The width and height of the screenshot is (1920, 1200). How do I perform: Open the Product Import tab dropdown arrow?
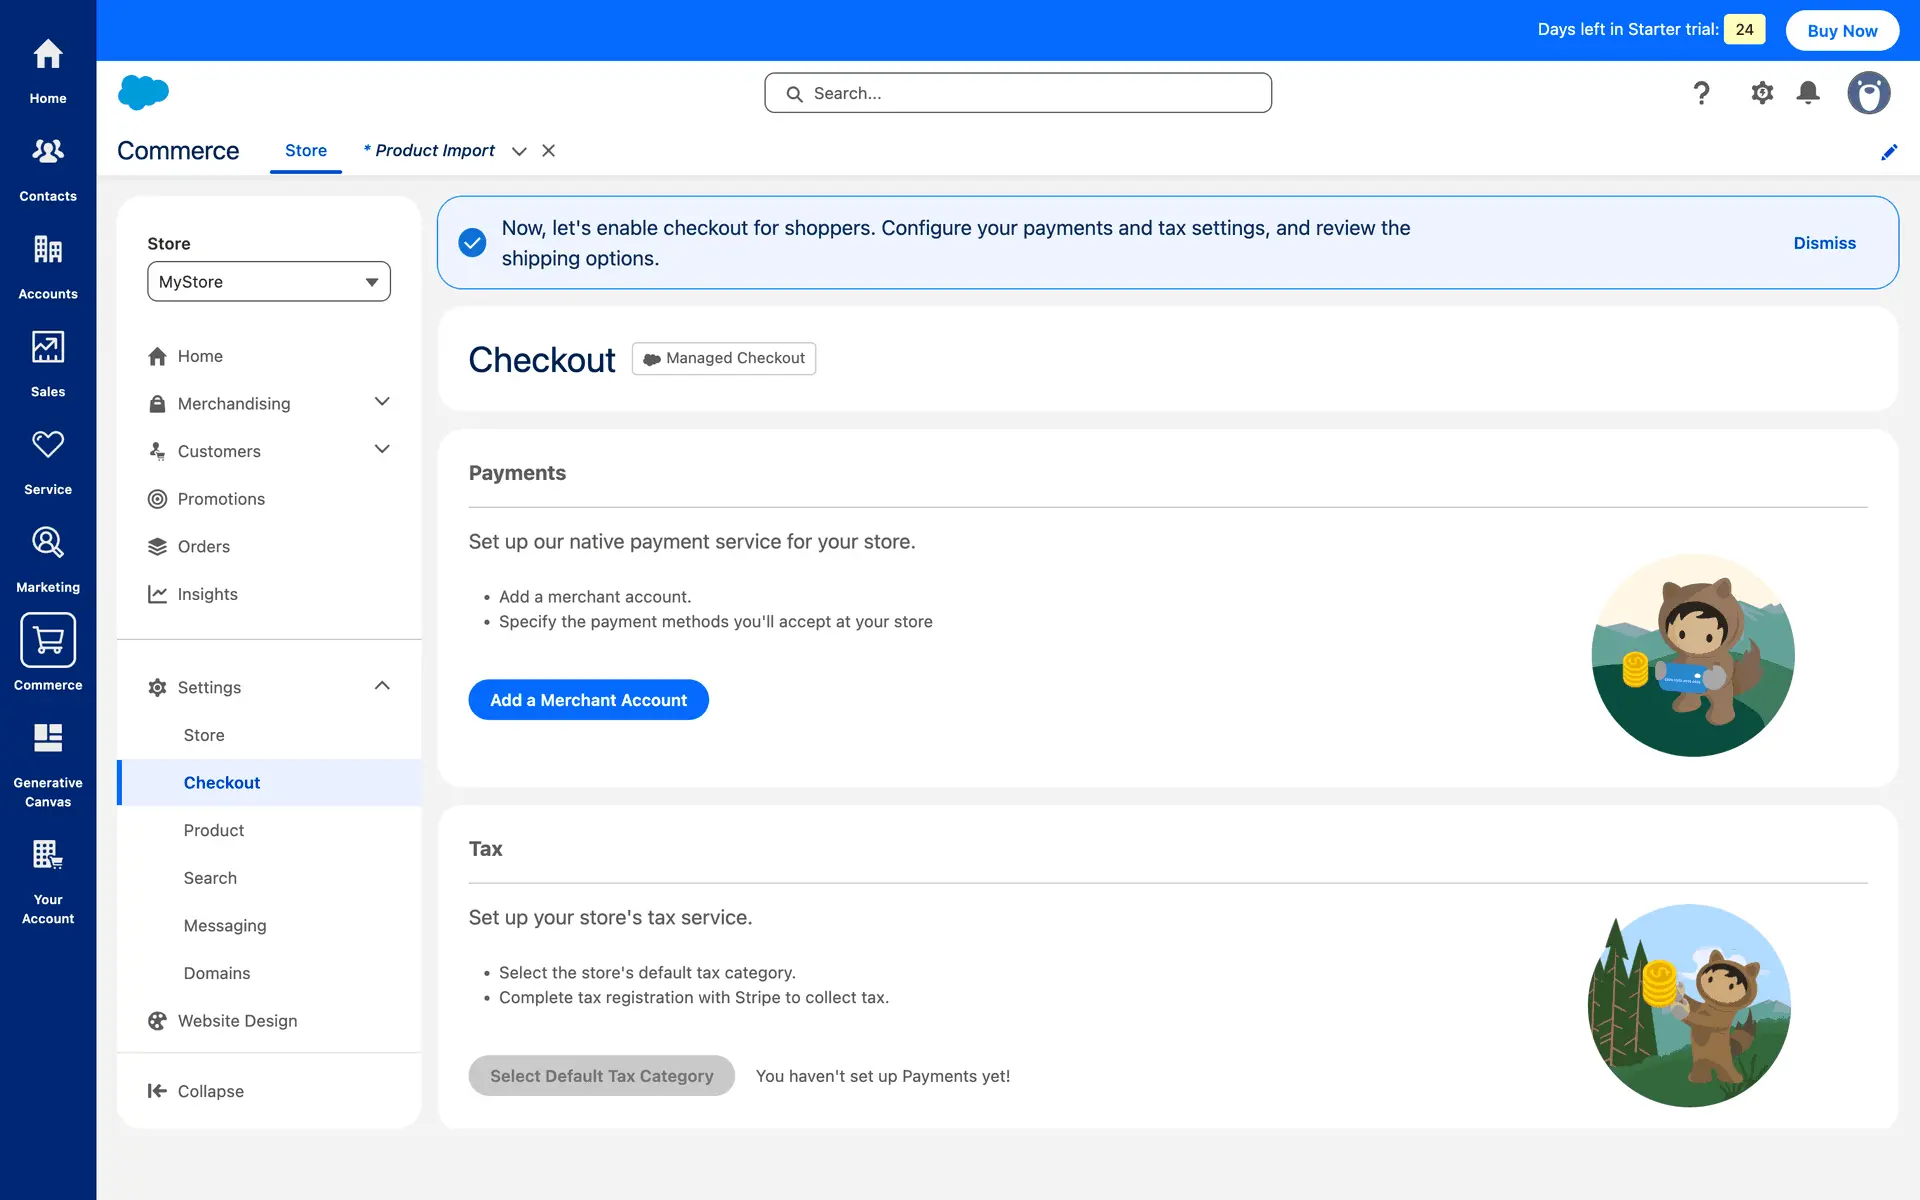coord(519,151)
